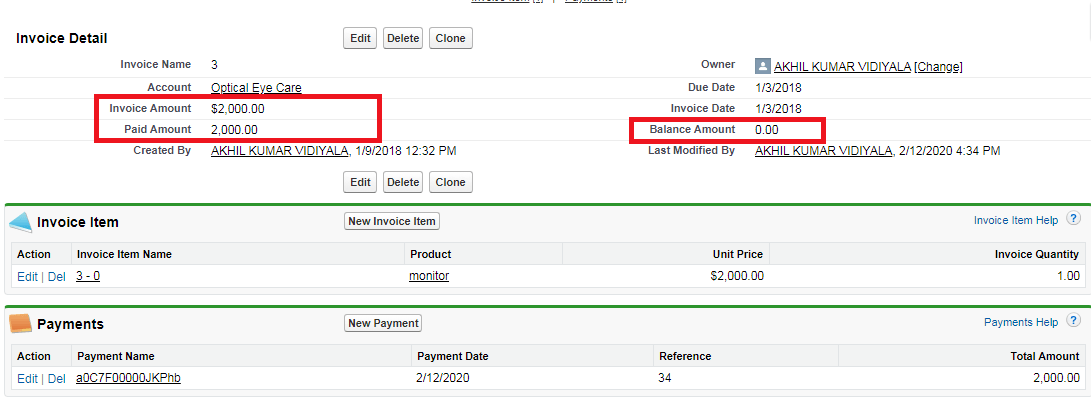Click the top Delete button in Invoice Detail
1091x408 pixels.
[404, 38]
